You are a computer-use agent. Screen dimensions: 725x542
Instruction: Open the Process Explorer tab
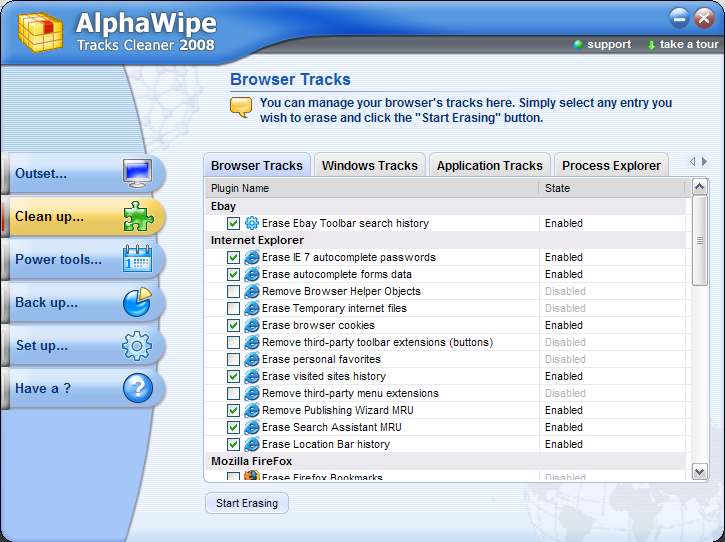click(611, 166)
